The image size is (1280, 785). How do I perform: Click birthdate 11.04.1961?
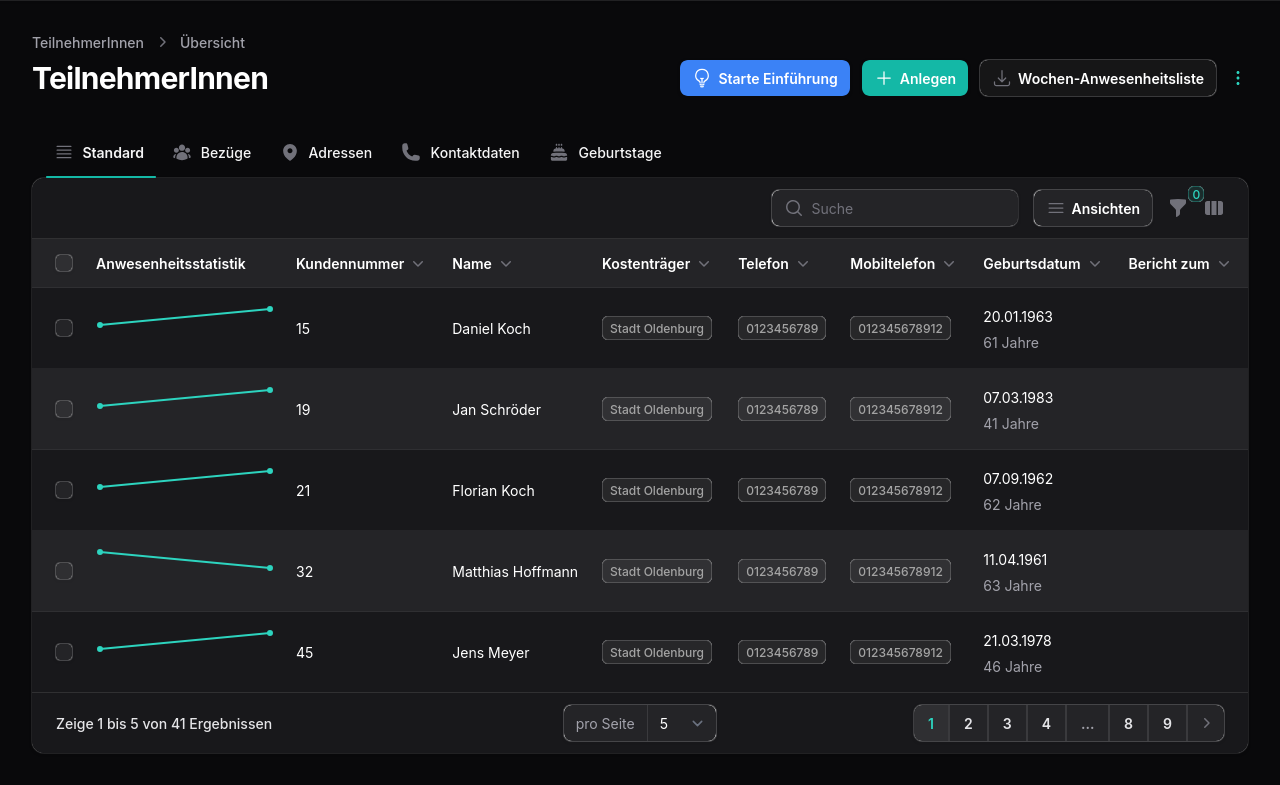[1015, 559]
